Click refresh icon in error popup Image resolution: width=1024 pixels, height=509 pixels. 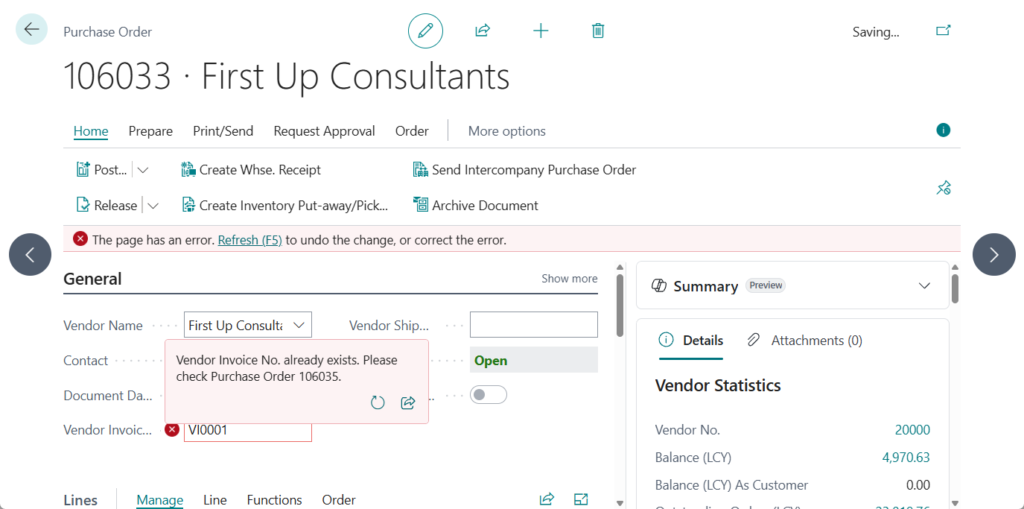click(x=377, y=403)
